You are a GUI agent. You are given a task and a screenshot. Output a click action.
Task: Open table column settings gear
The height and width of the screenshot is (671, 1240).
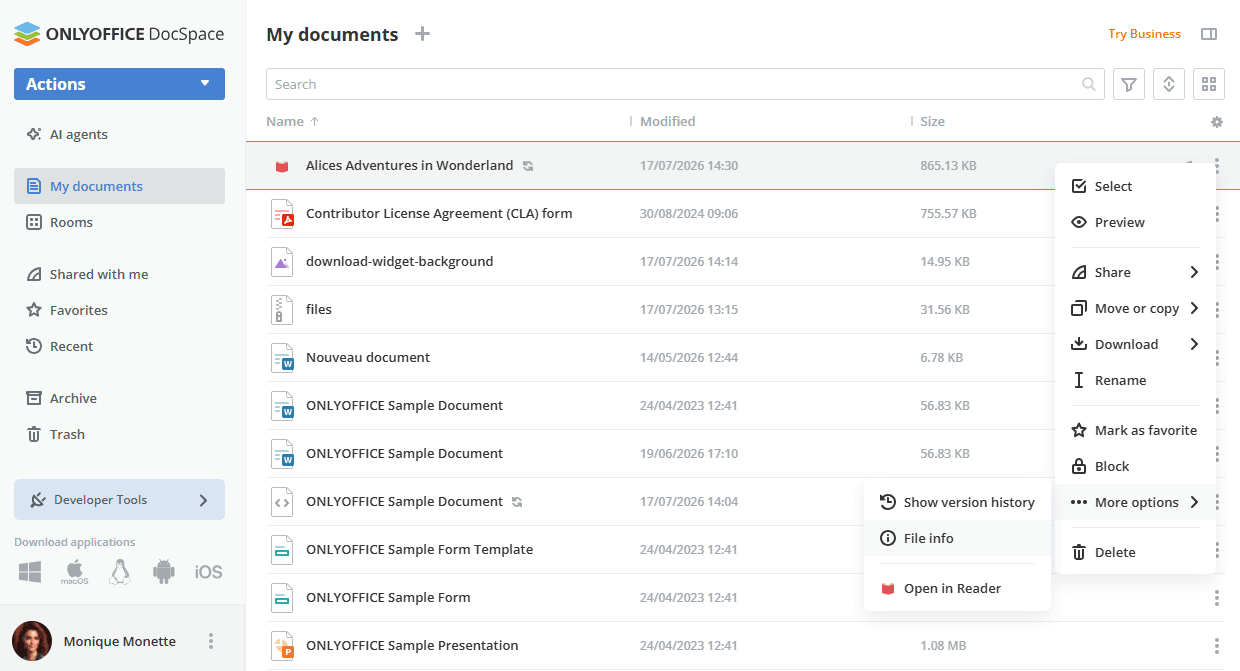point(1217,122)
